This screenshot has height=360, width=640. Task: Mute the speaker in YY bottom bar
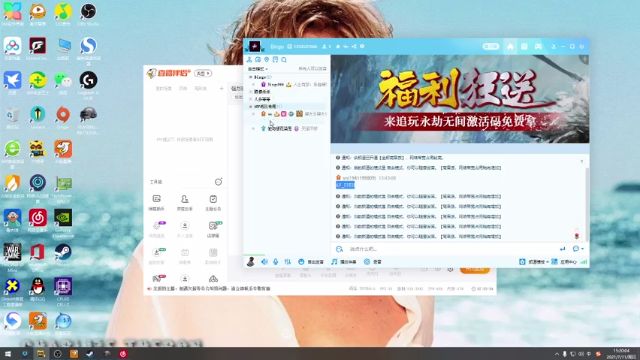point(264,262)
